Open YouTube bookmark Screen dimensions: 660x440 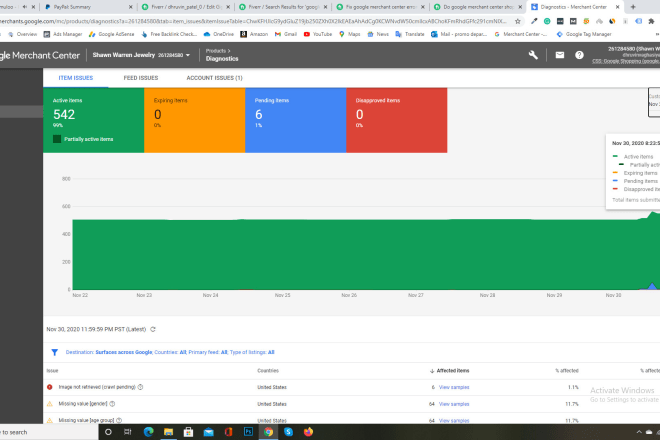318,34
